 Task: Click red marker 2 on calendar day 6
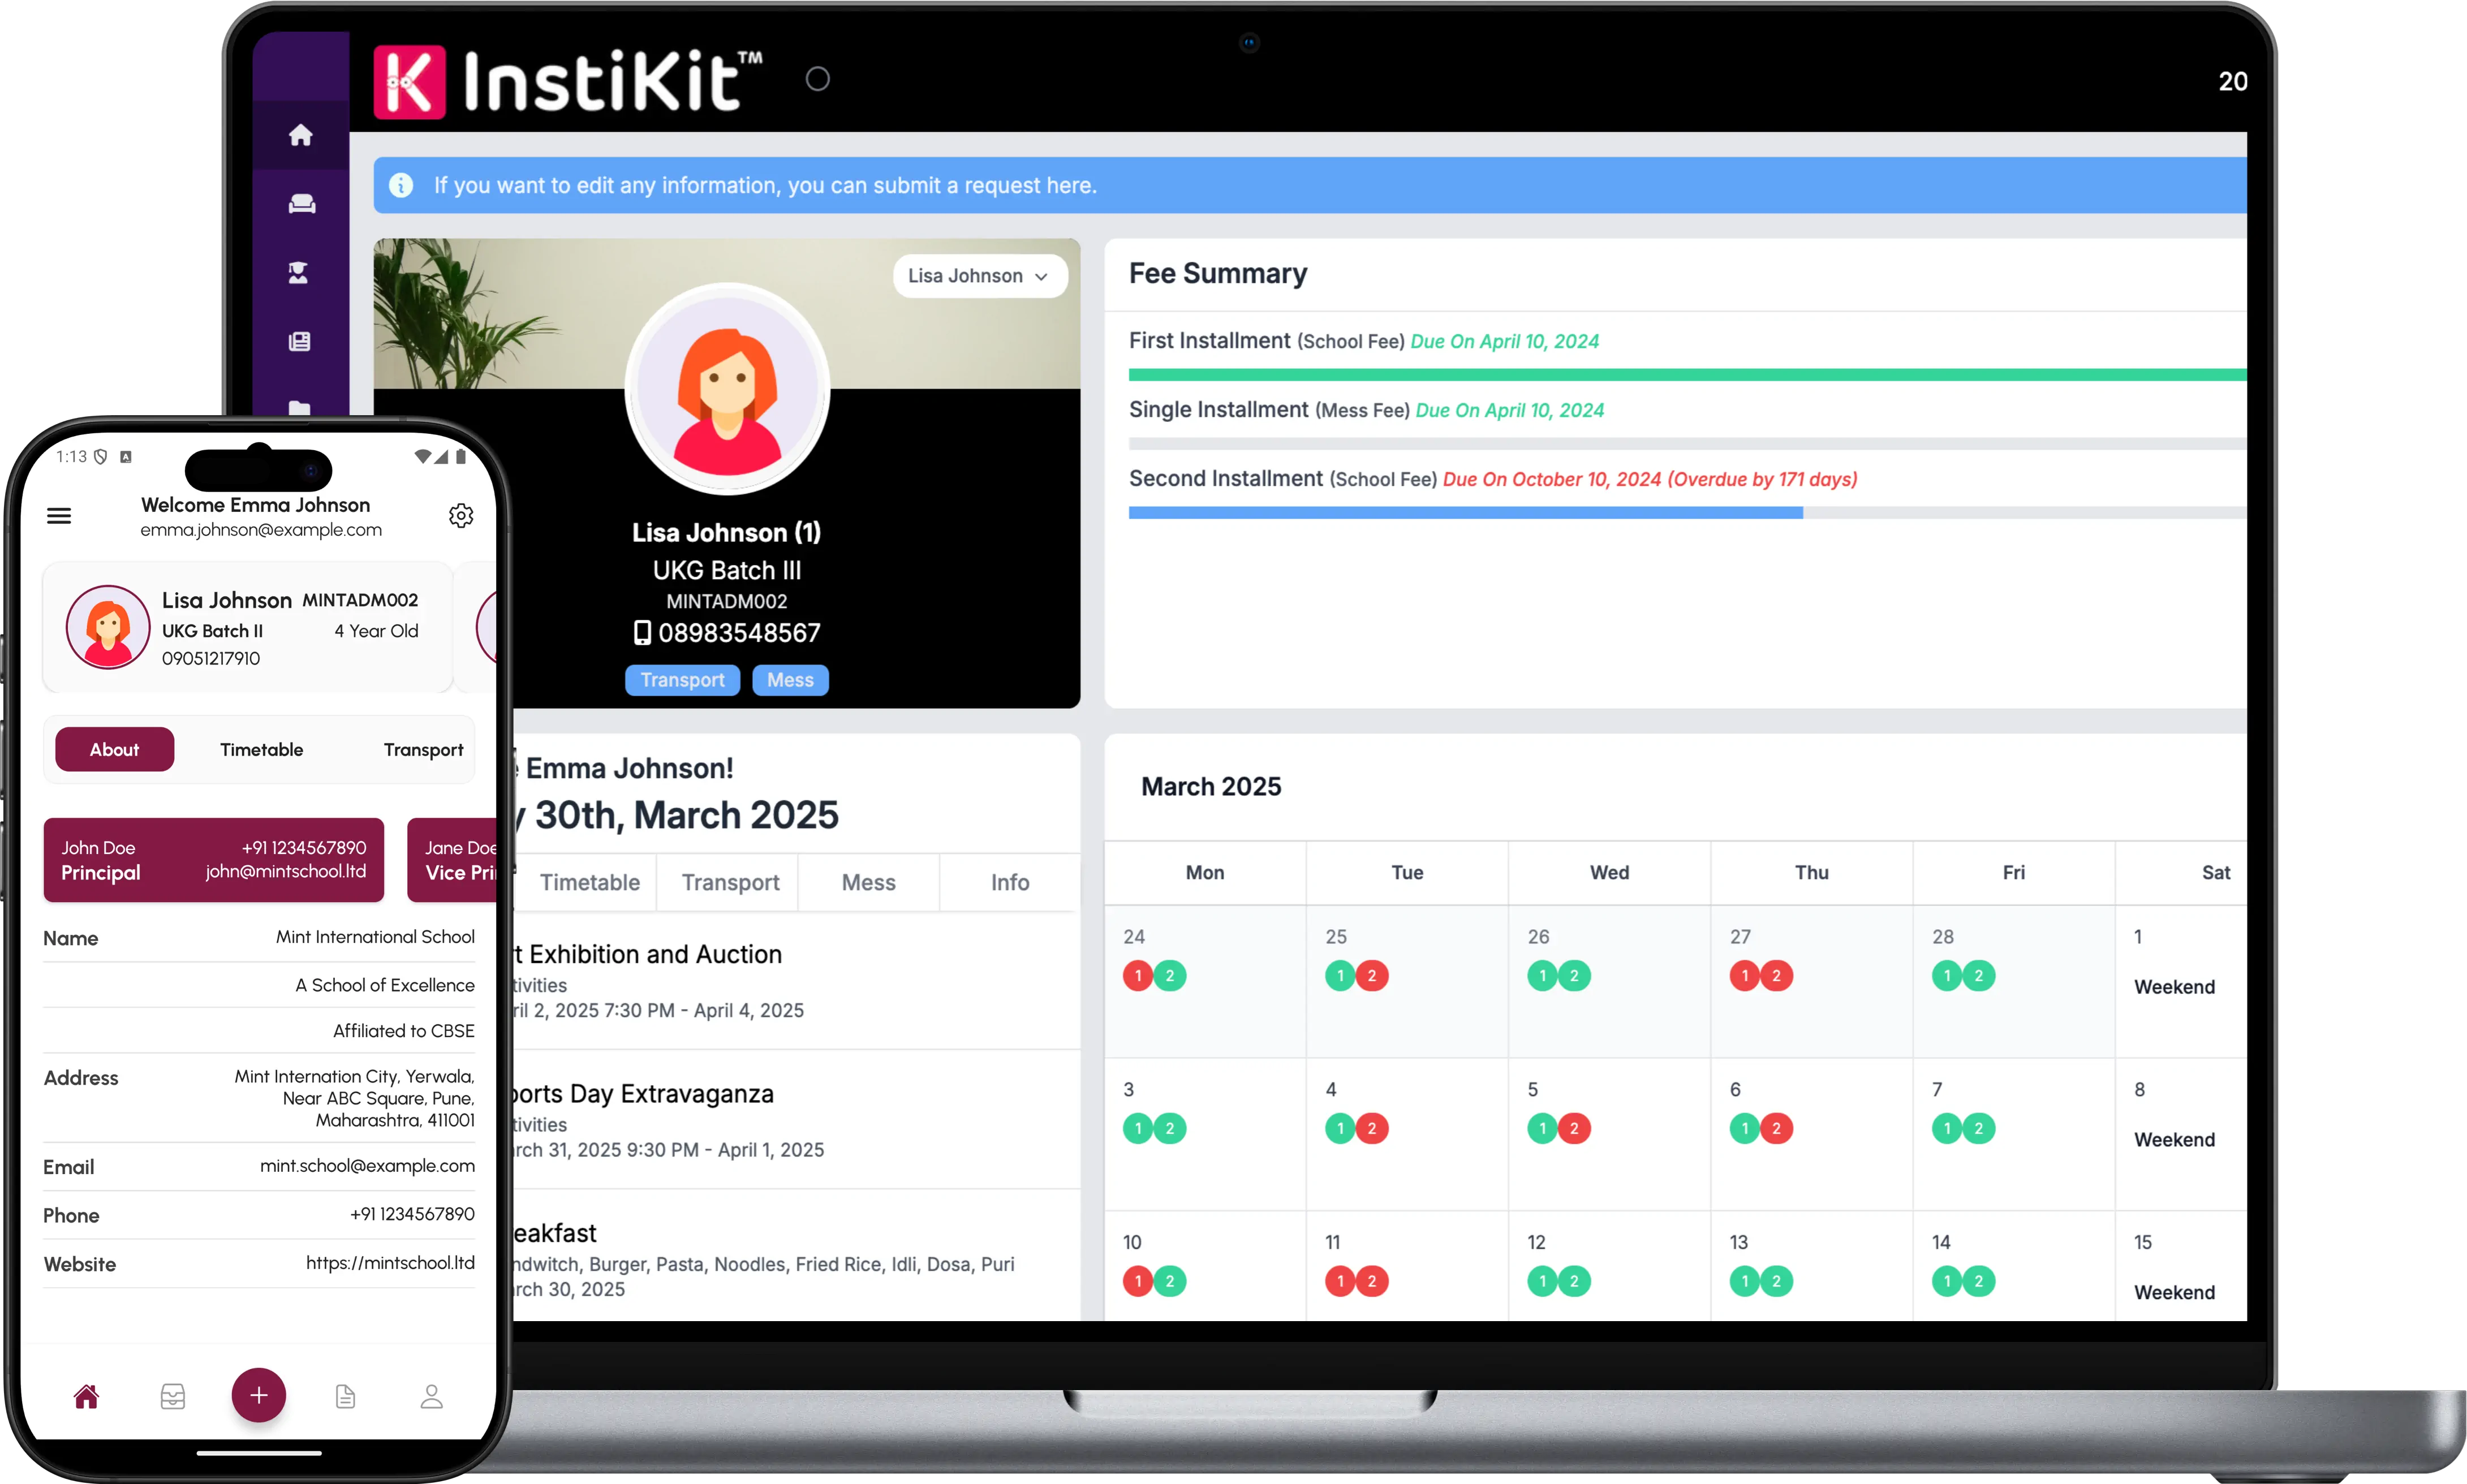(1776, 1129)
